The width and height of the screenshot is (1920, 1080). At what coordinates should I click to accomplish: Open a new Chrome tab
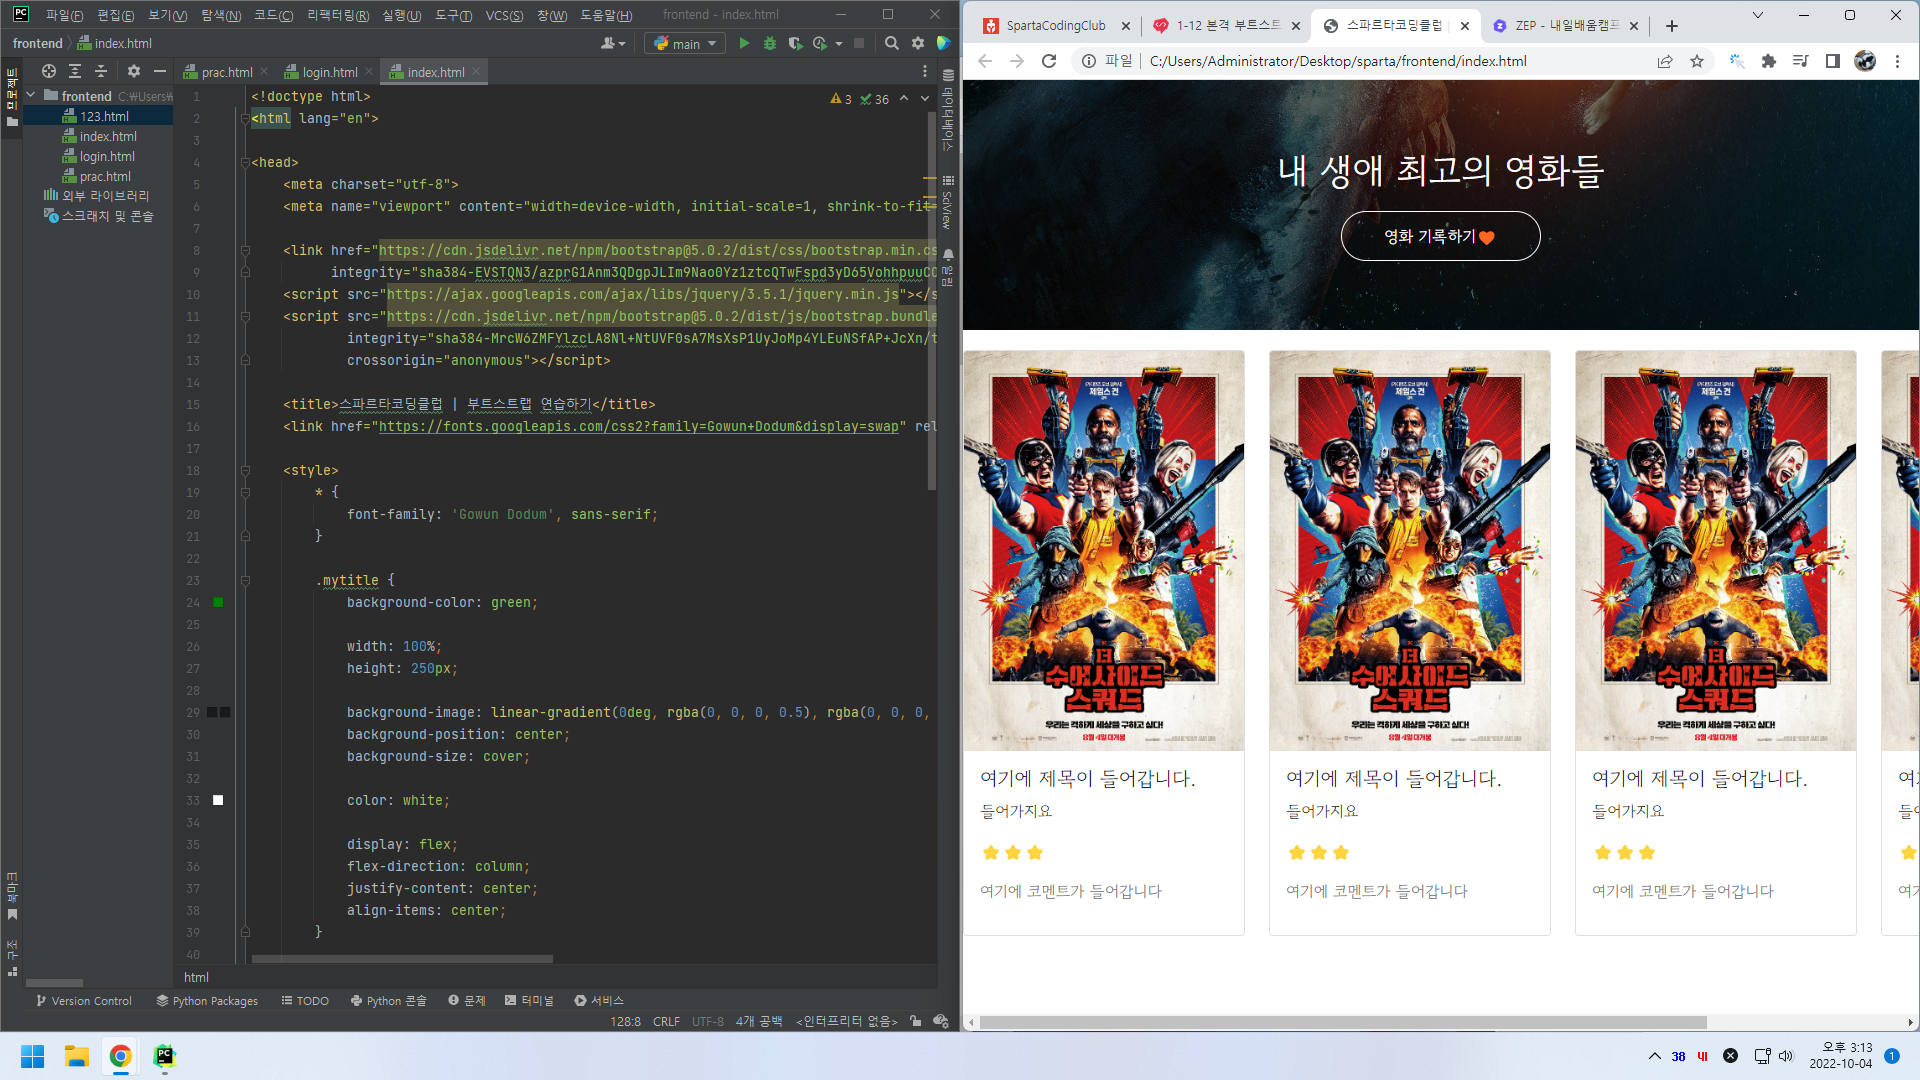tap(1672, 26)
